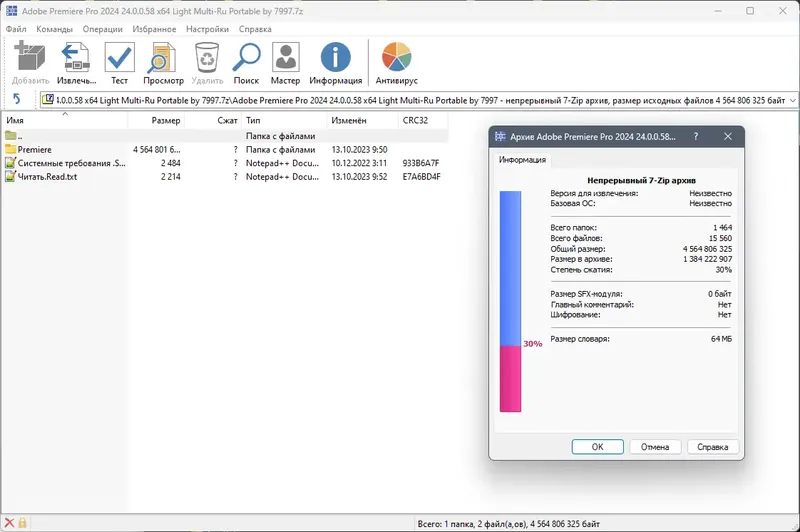Click the Справка button in dialog
Viewport: 800px width, 532px height.
(713, 447)
